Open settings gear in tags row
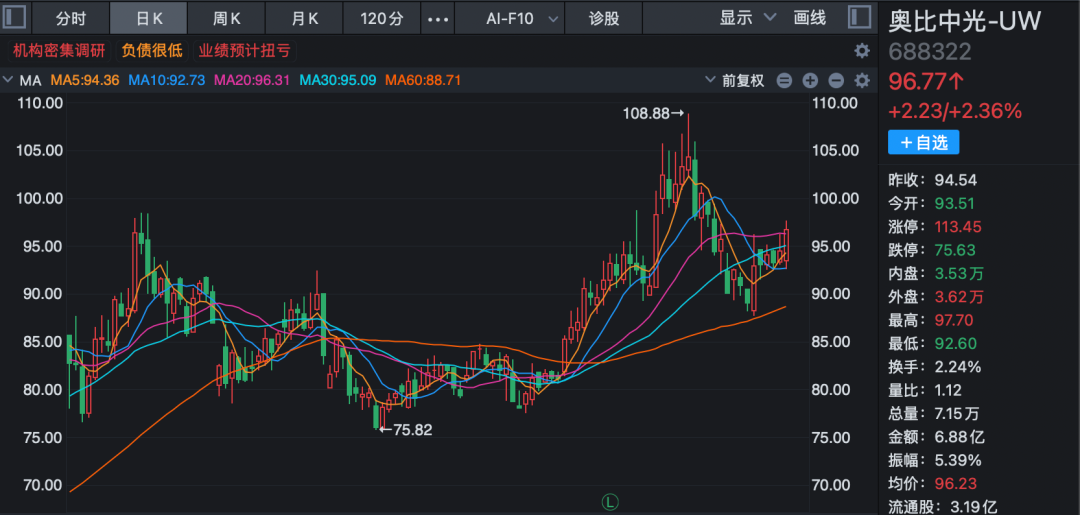 [861, 51]
